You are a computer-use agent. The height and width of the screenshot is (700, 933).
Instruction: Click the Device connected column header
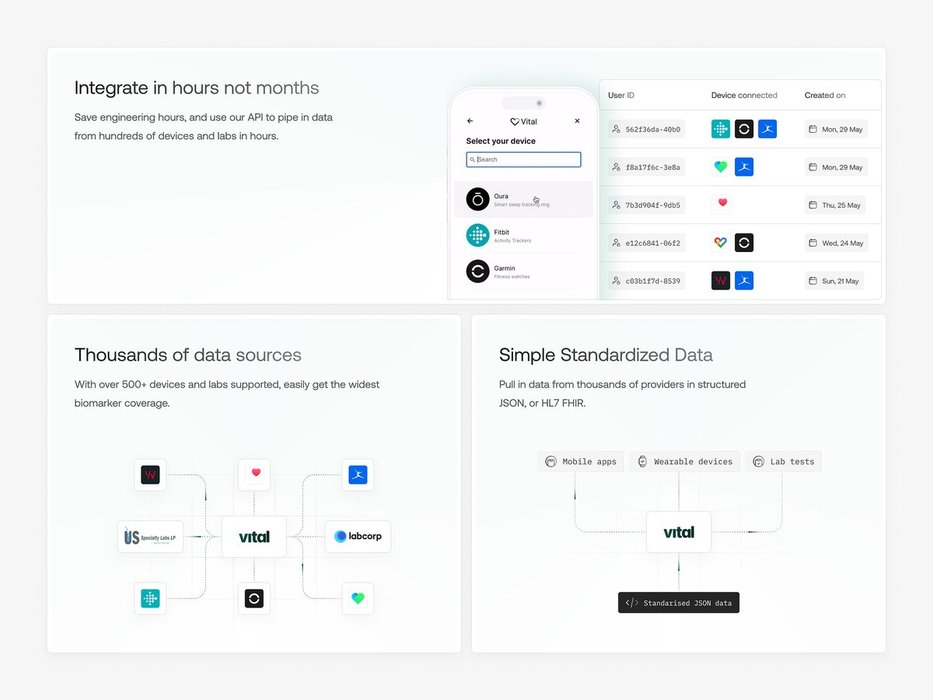[744, 95]
